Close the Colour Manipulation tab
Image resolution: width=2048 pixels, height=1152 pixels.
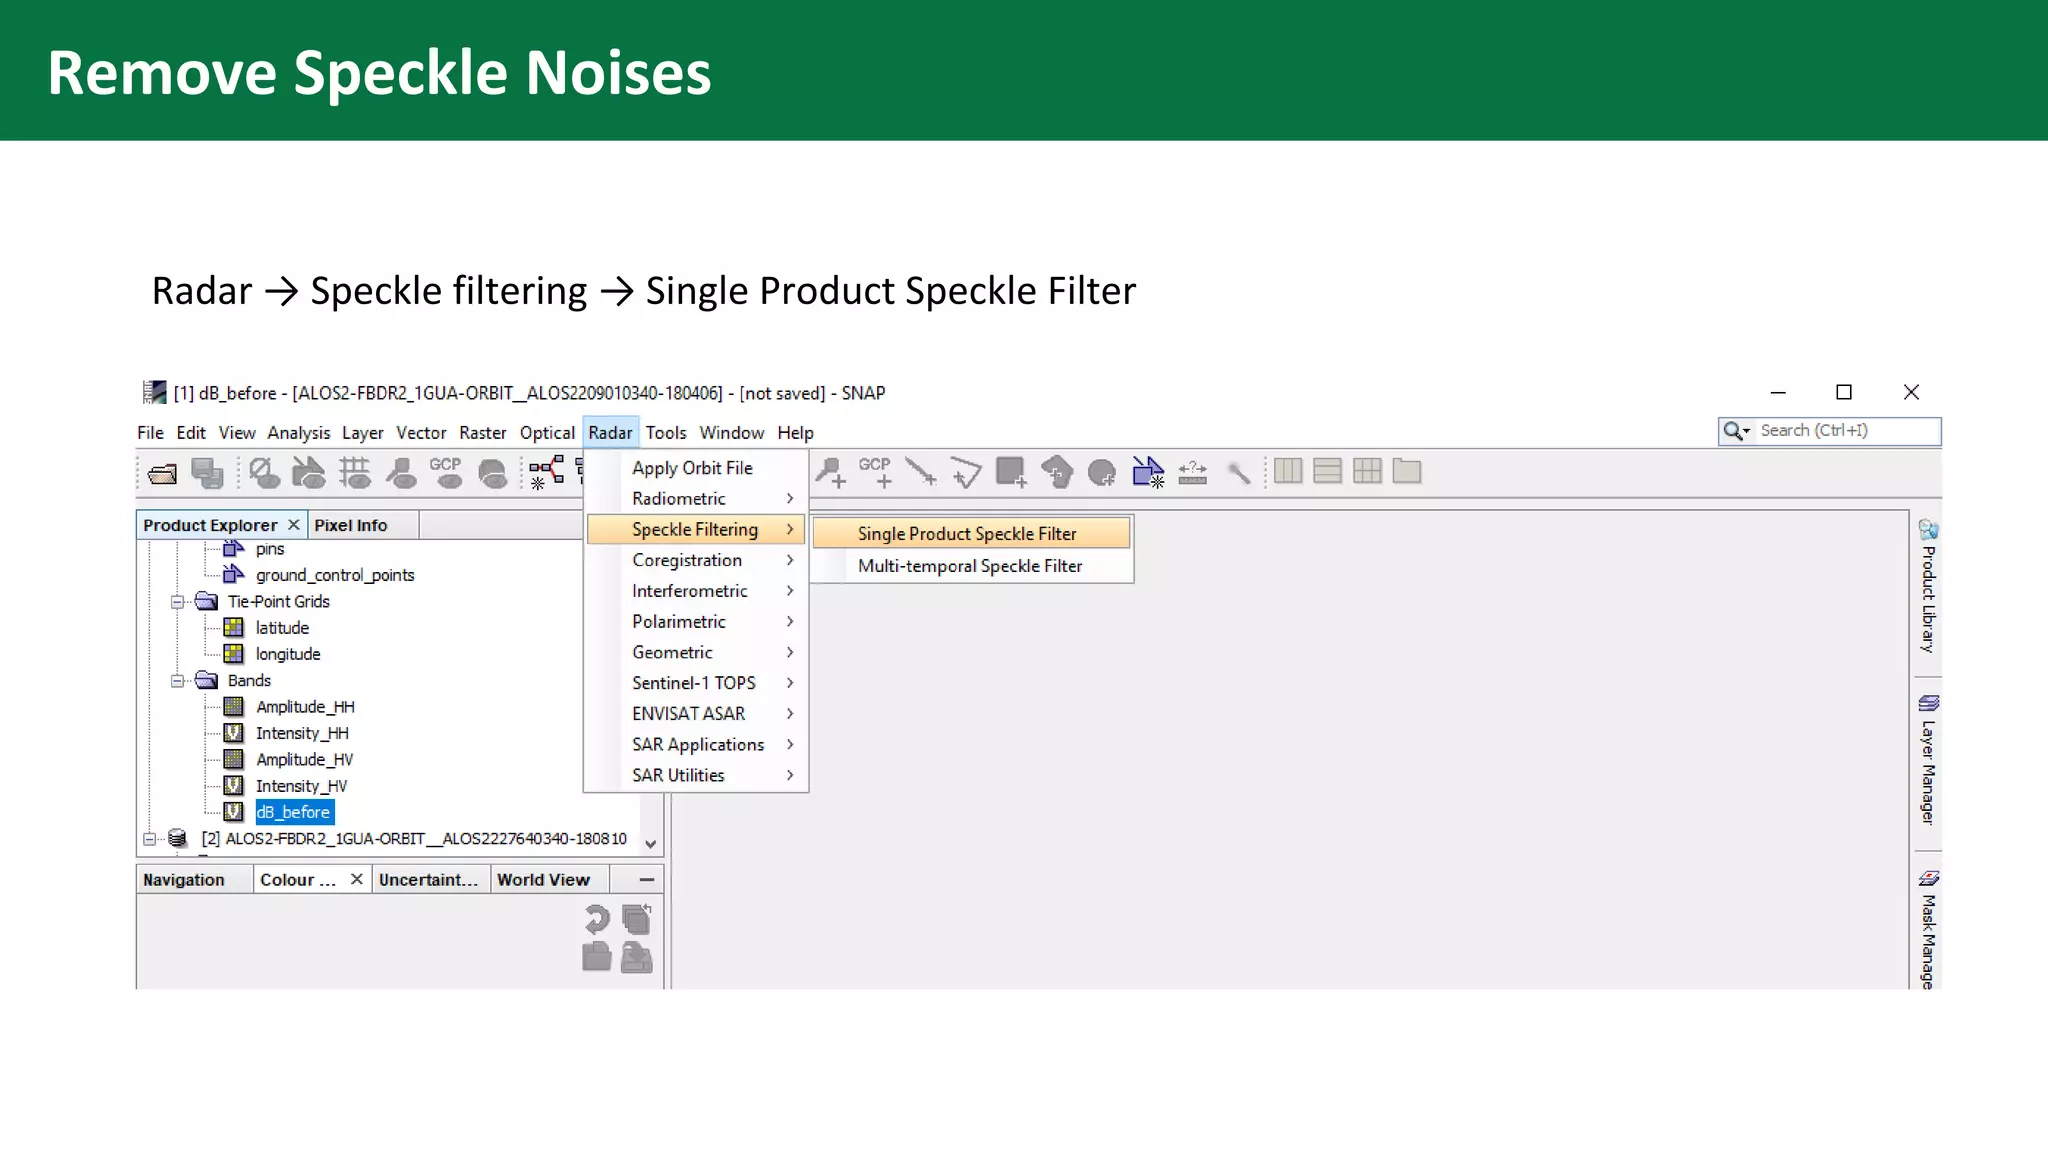point(356,879)
